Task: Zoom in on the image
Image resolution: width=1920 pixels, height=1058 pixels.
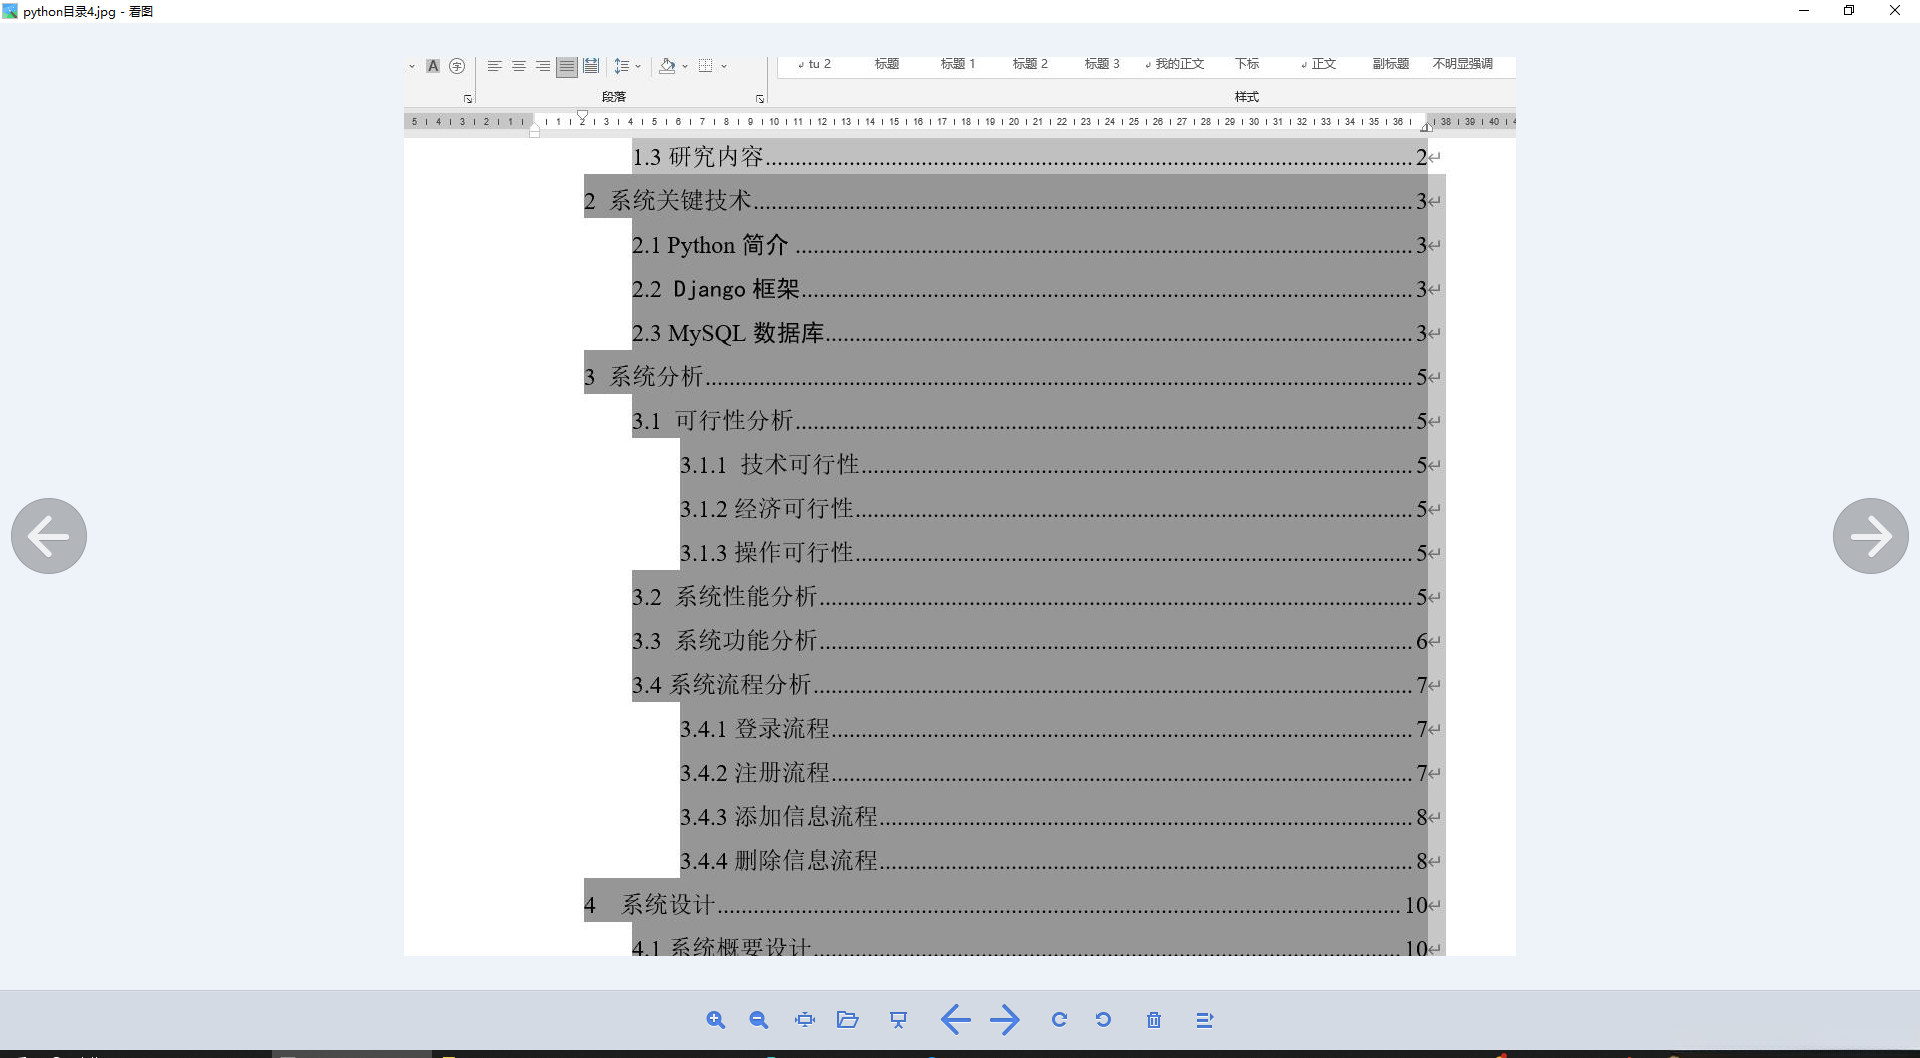Action: pos(716,1019)
